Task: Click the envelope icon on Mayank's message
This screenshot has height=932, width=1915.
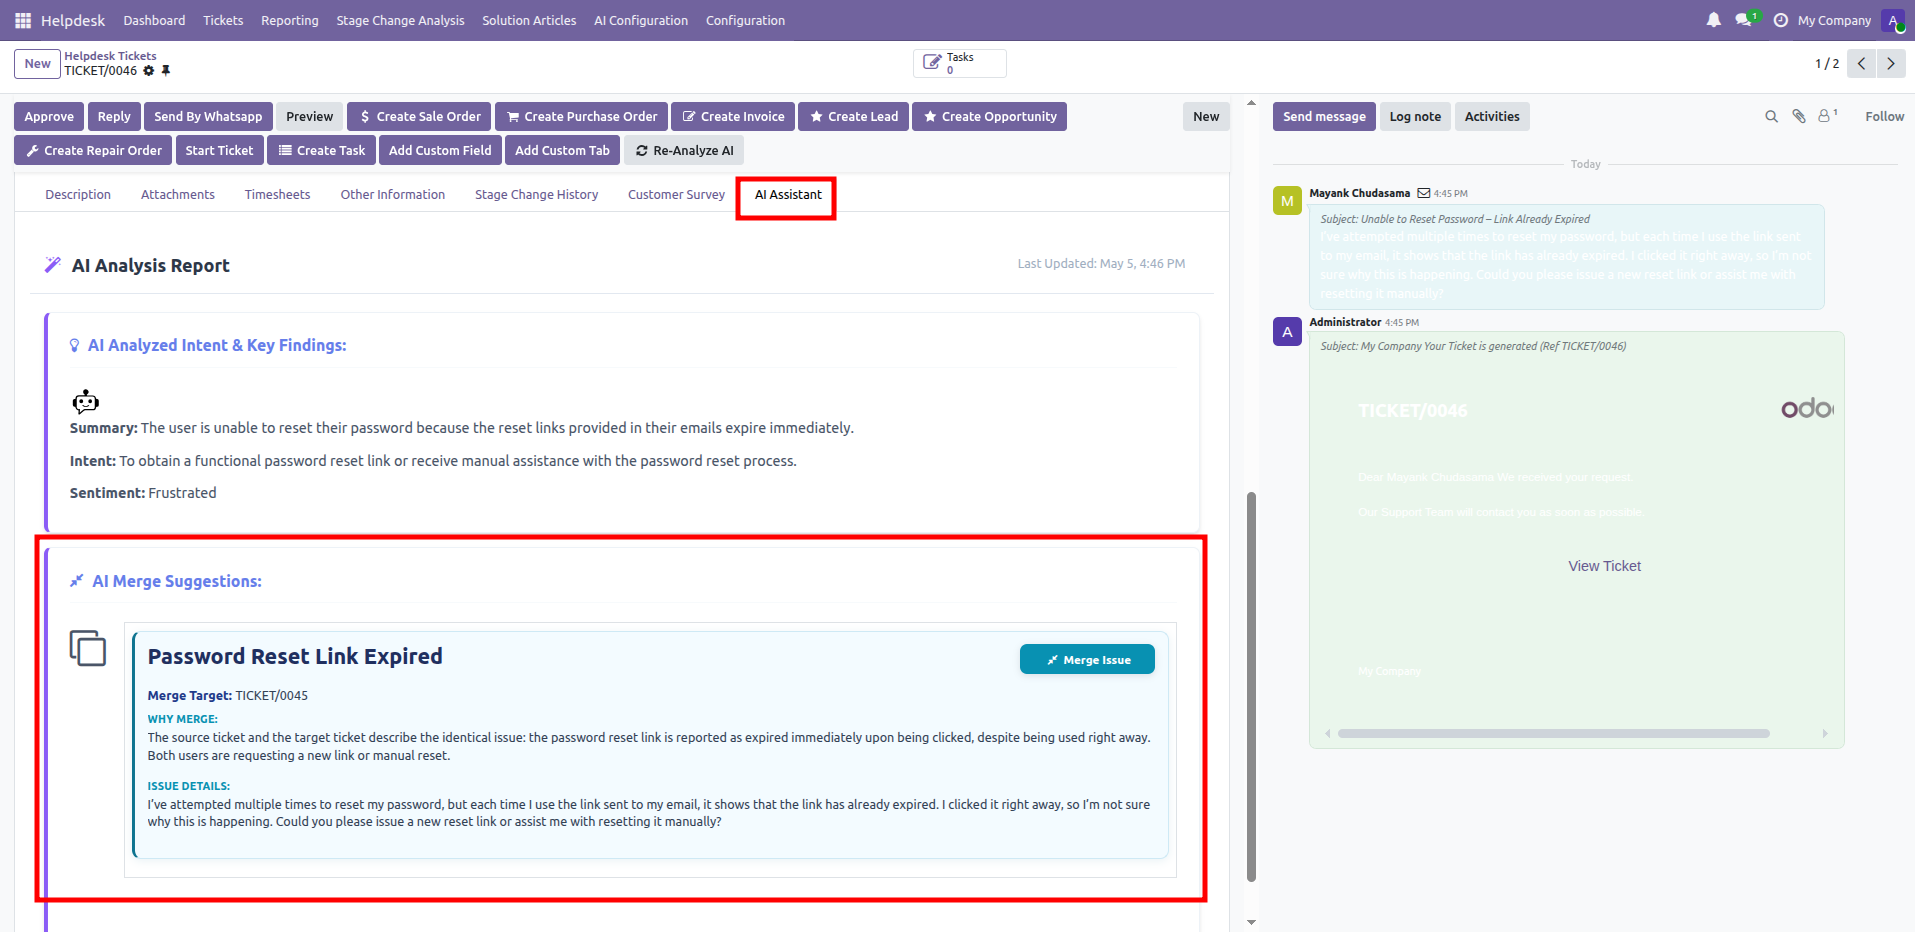Action: 1423,193
